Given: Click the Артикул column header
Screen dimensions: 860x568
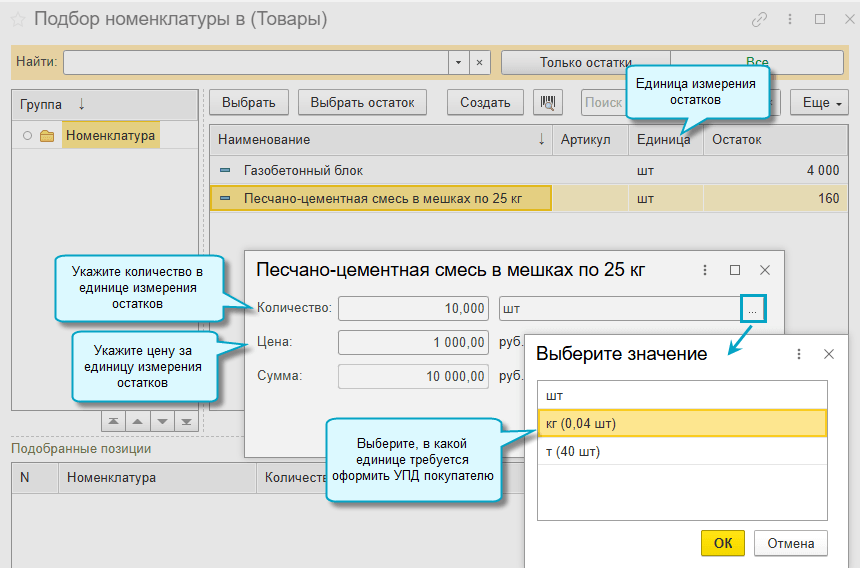Looking at the screenshot, I should click(590, 140).
